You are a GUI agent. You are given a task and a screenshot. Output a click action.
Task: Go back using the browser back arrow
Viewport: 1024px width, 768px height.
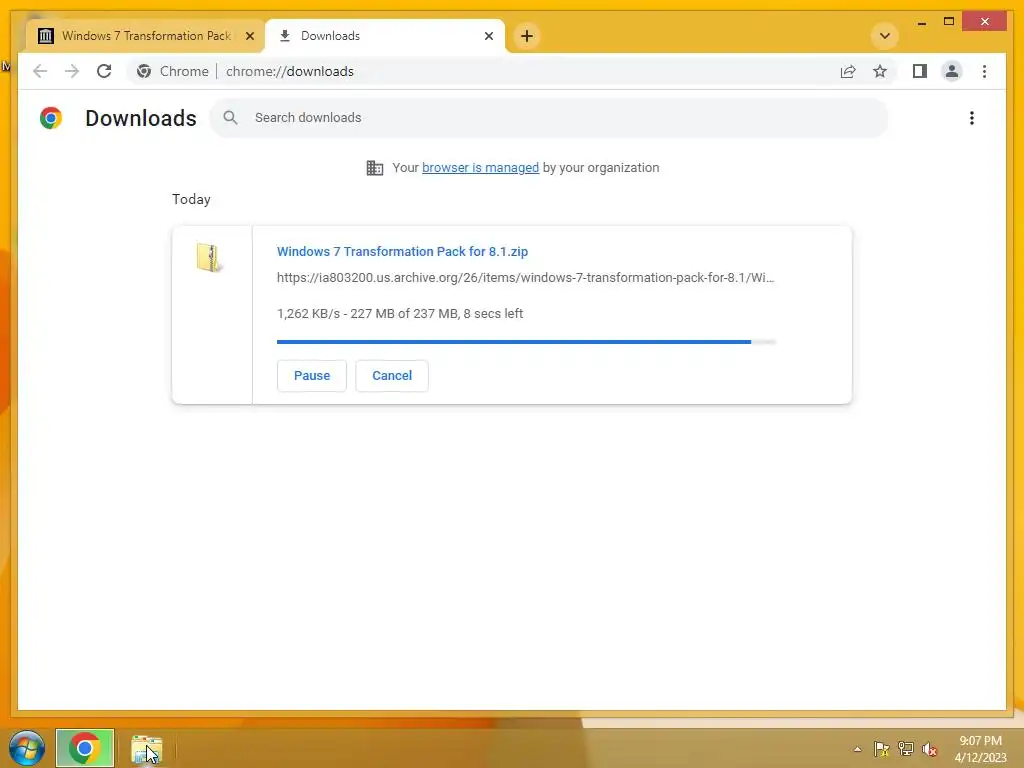[x=40, y=71]
